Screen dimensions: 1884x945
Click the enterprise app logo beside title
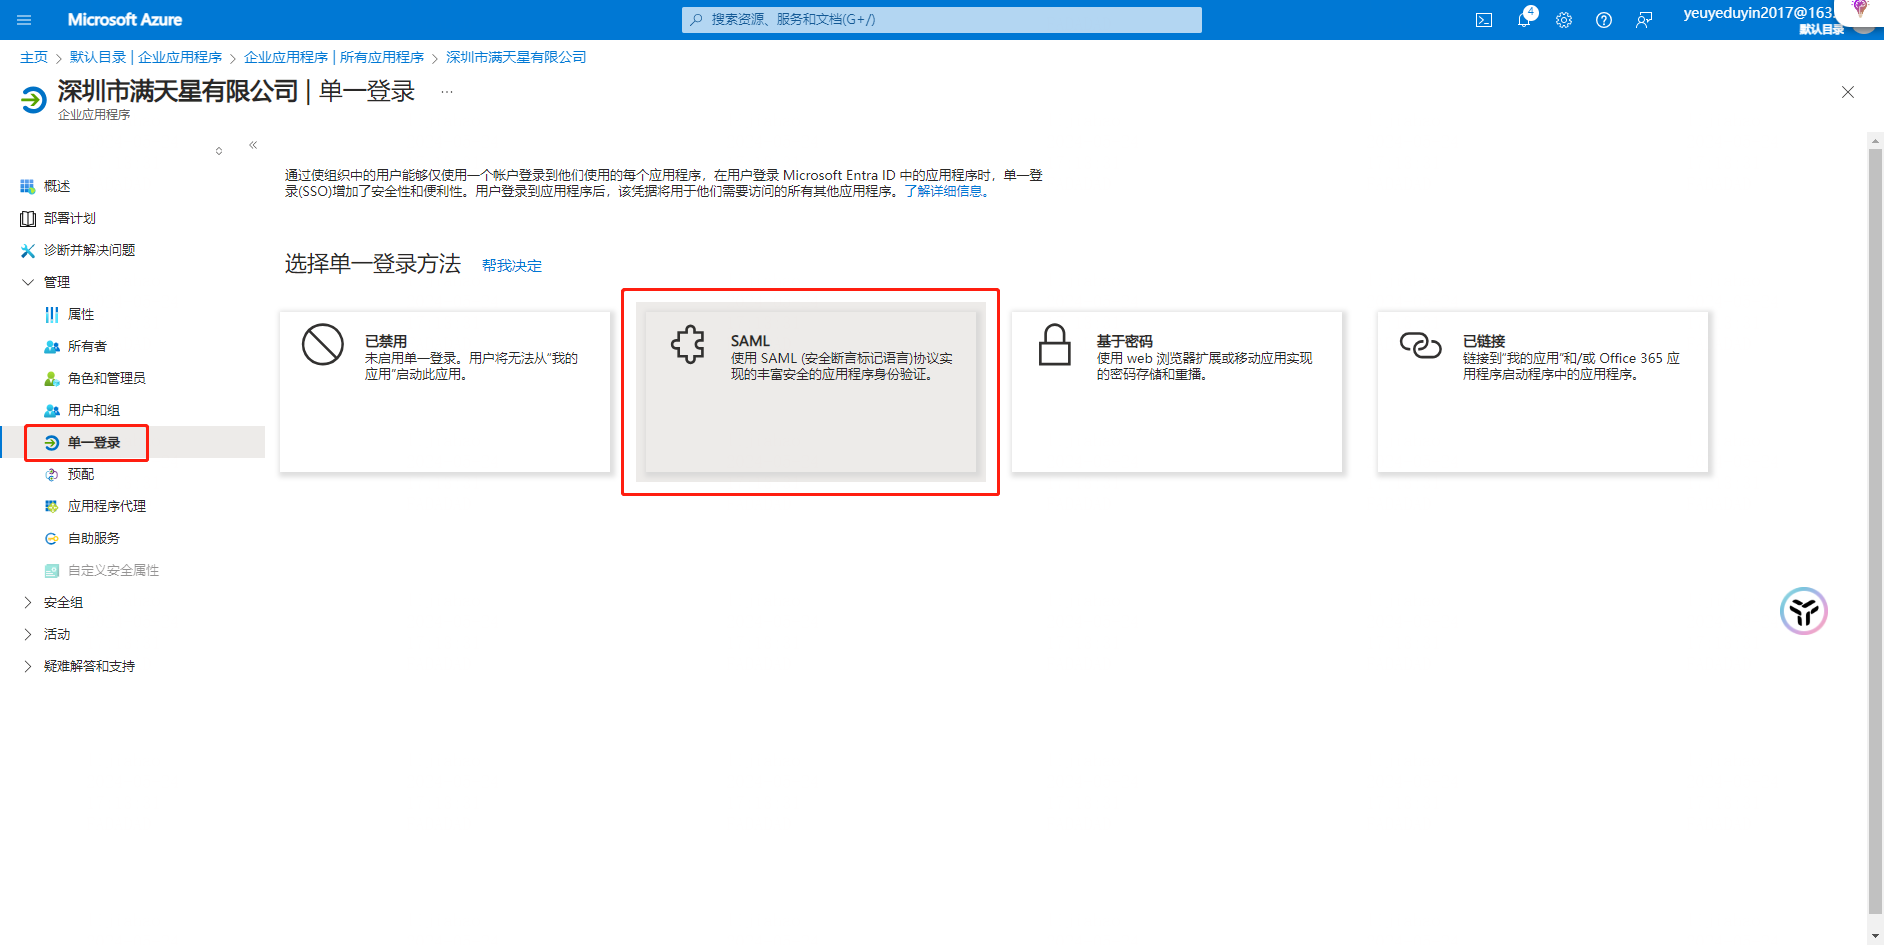(x=34, y=99)
